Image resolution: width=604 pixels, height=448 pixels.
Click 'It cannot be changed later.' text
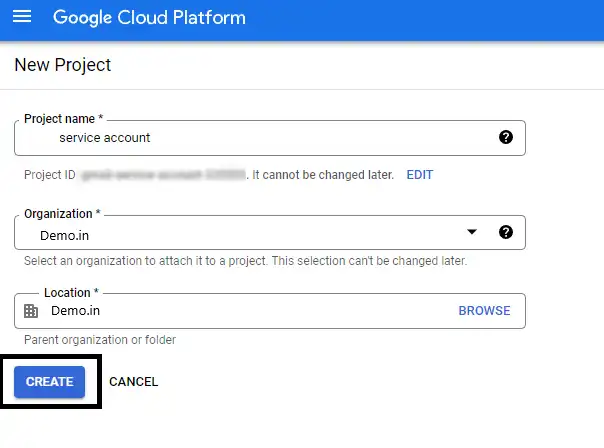coord(323,175)
